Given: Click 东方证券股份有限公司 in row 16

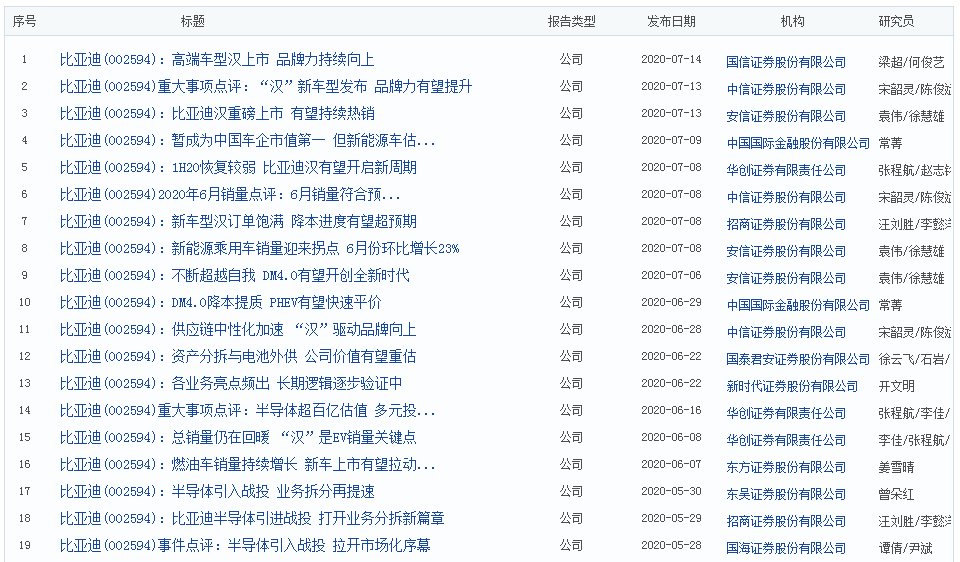Looking at the screenshot, I should click(786, 466).
